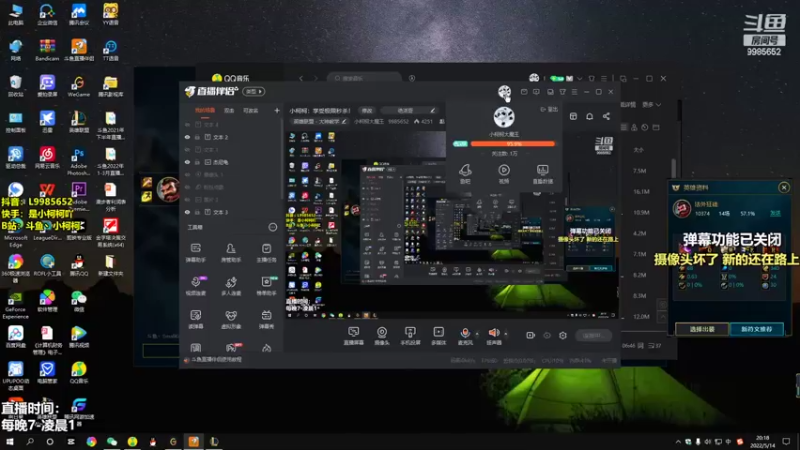
Task: Click the greyed start broadcast button
Action: pos(593,335)
